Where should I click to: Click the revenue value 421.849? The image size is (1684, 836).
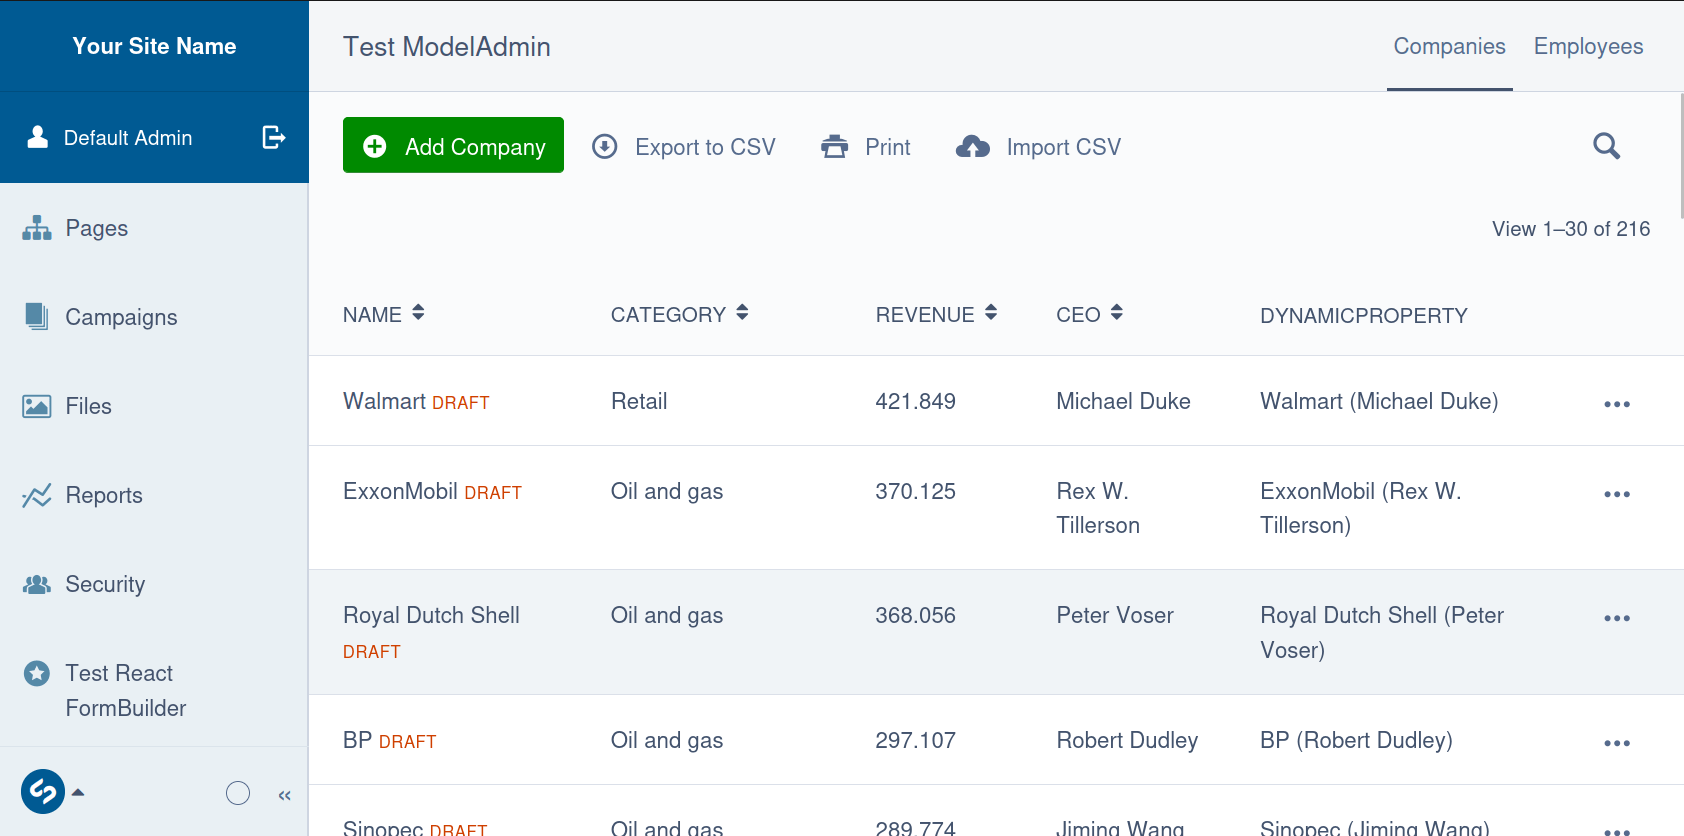click(915, 401)
